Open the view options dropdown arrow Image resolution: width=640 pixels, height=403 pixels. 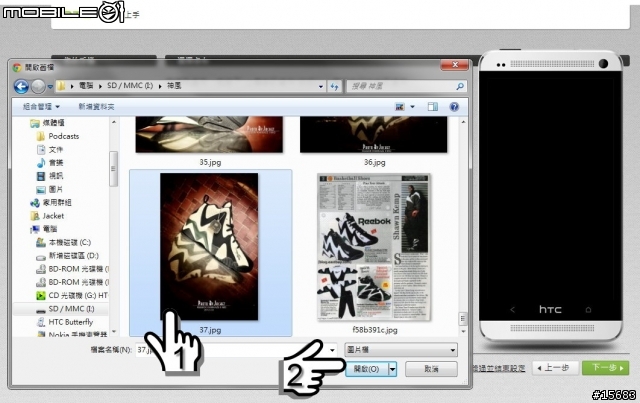[x=412, y=107]
